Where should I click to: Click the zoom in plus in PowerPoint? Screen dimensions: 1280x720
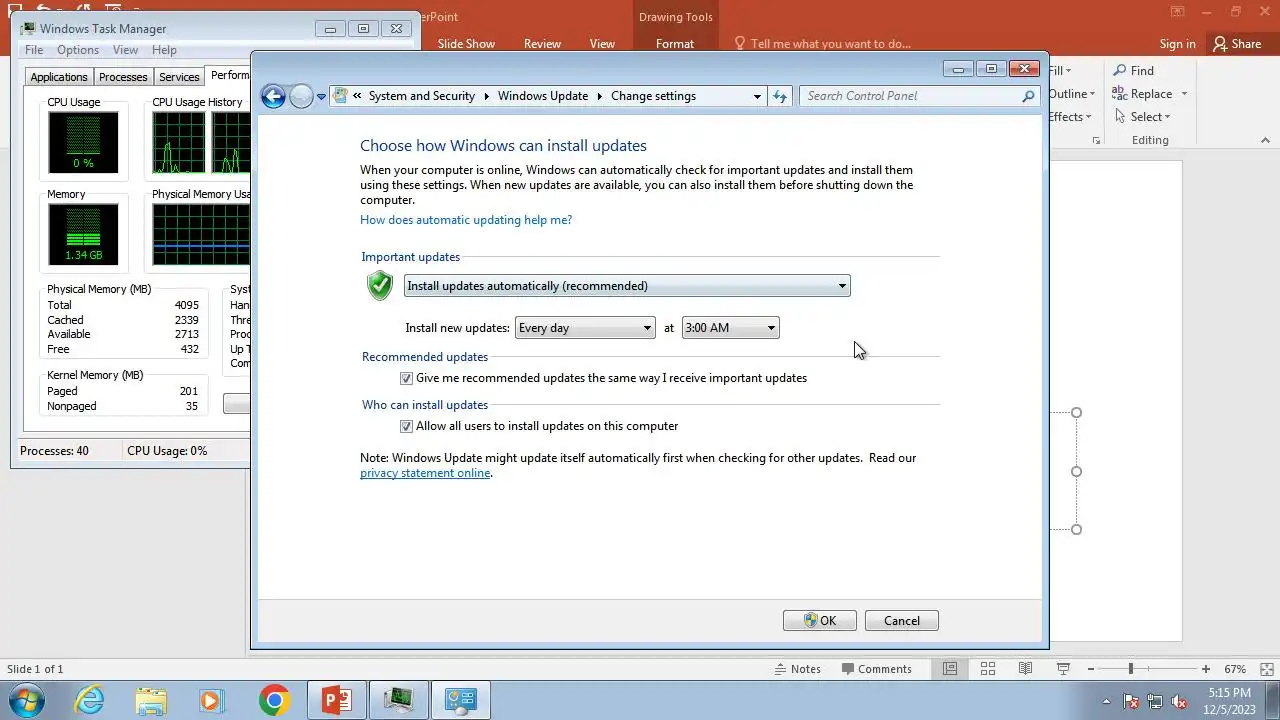coord(1206,669)
